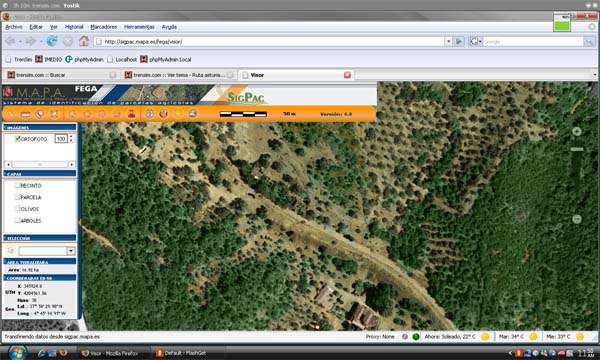Screen dimensions: 600x360
Task: Toggle the ORTOFOTO checkbox
Action: coord(17,138)
